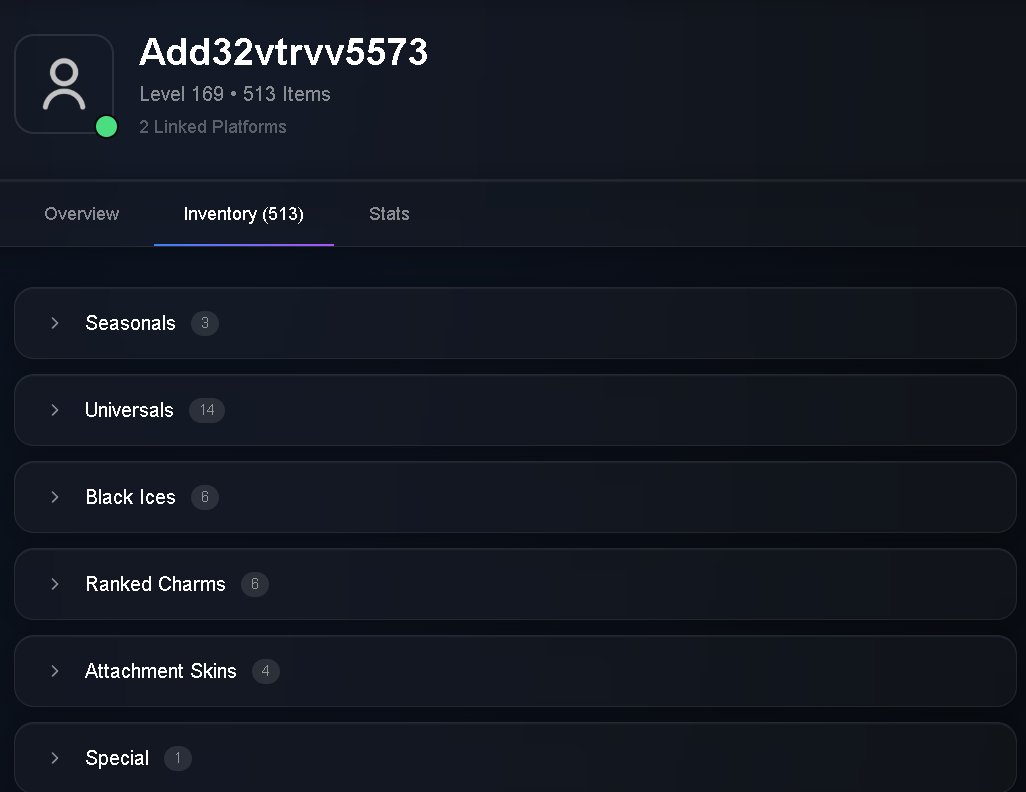Click the user profile avatar icon
The image size is (1026, 792).
pyautogui.click(x=64, y=84)
